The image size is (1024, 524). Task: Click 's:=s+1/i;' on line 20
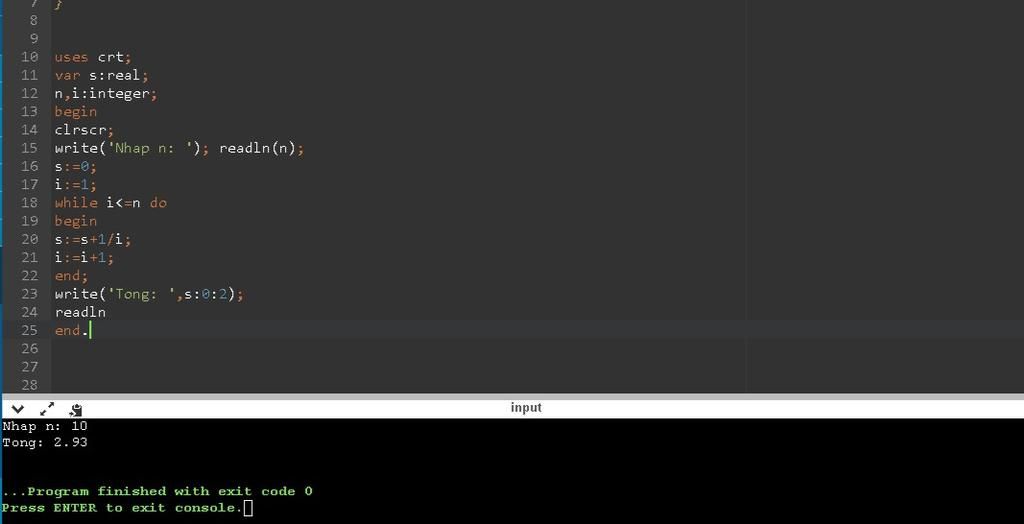93,240
